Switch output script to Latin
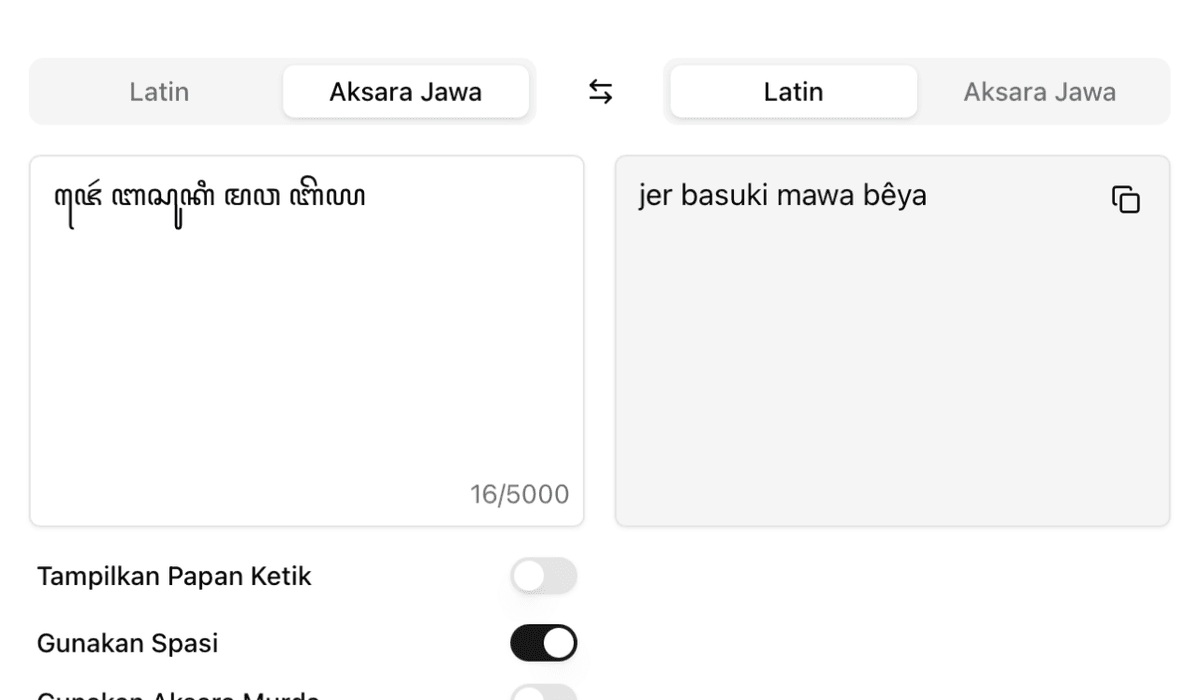Screen dimensions: 1200x700 pos(793,92)
